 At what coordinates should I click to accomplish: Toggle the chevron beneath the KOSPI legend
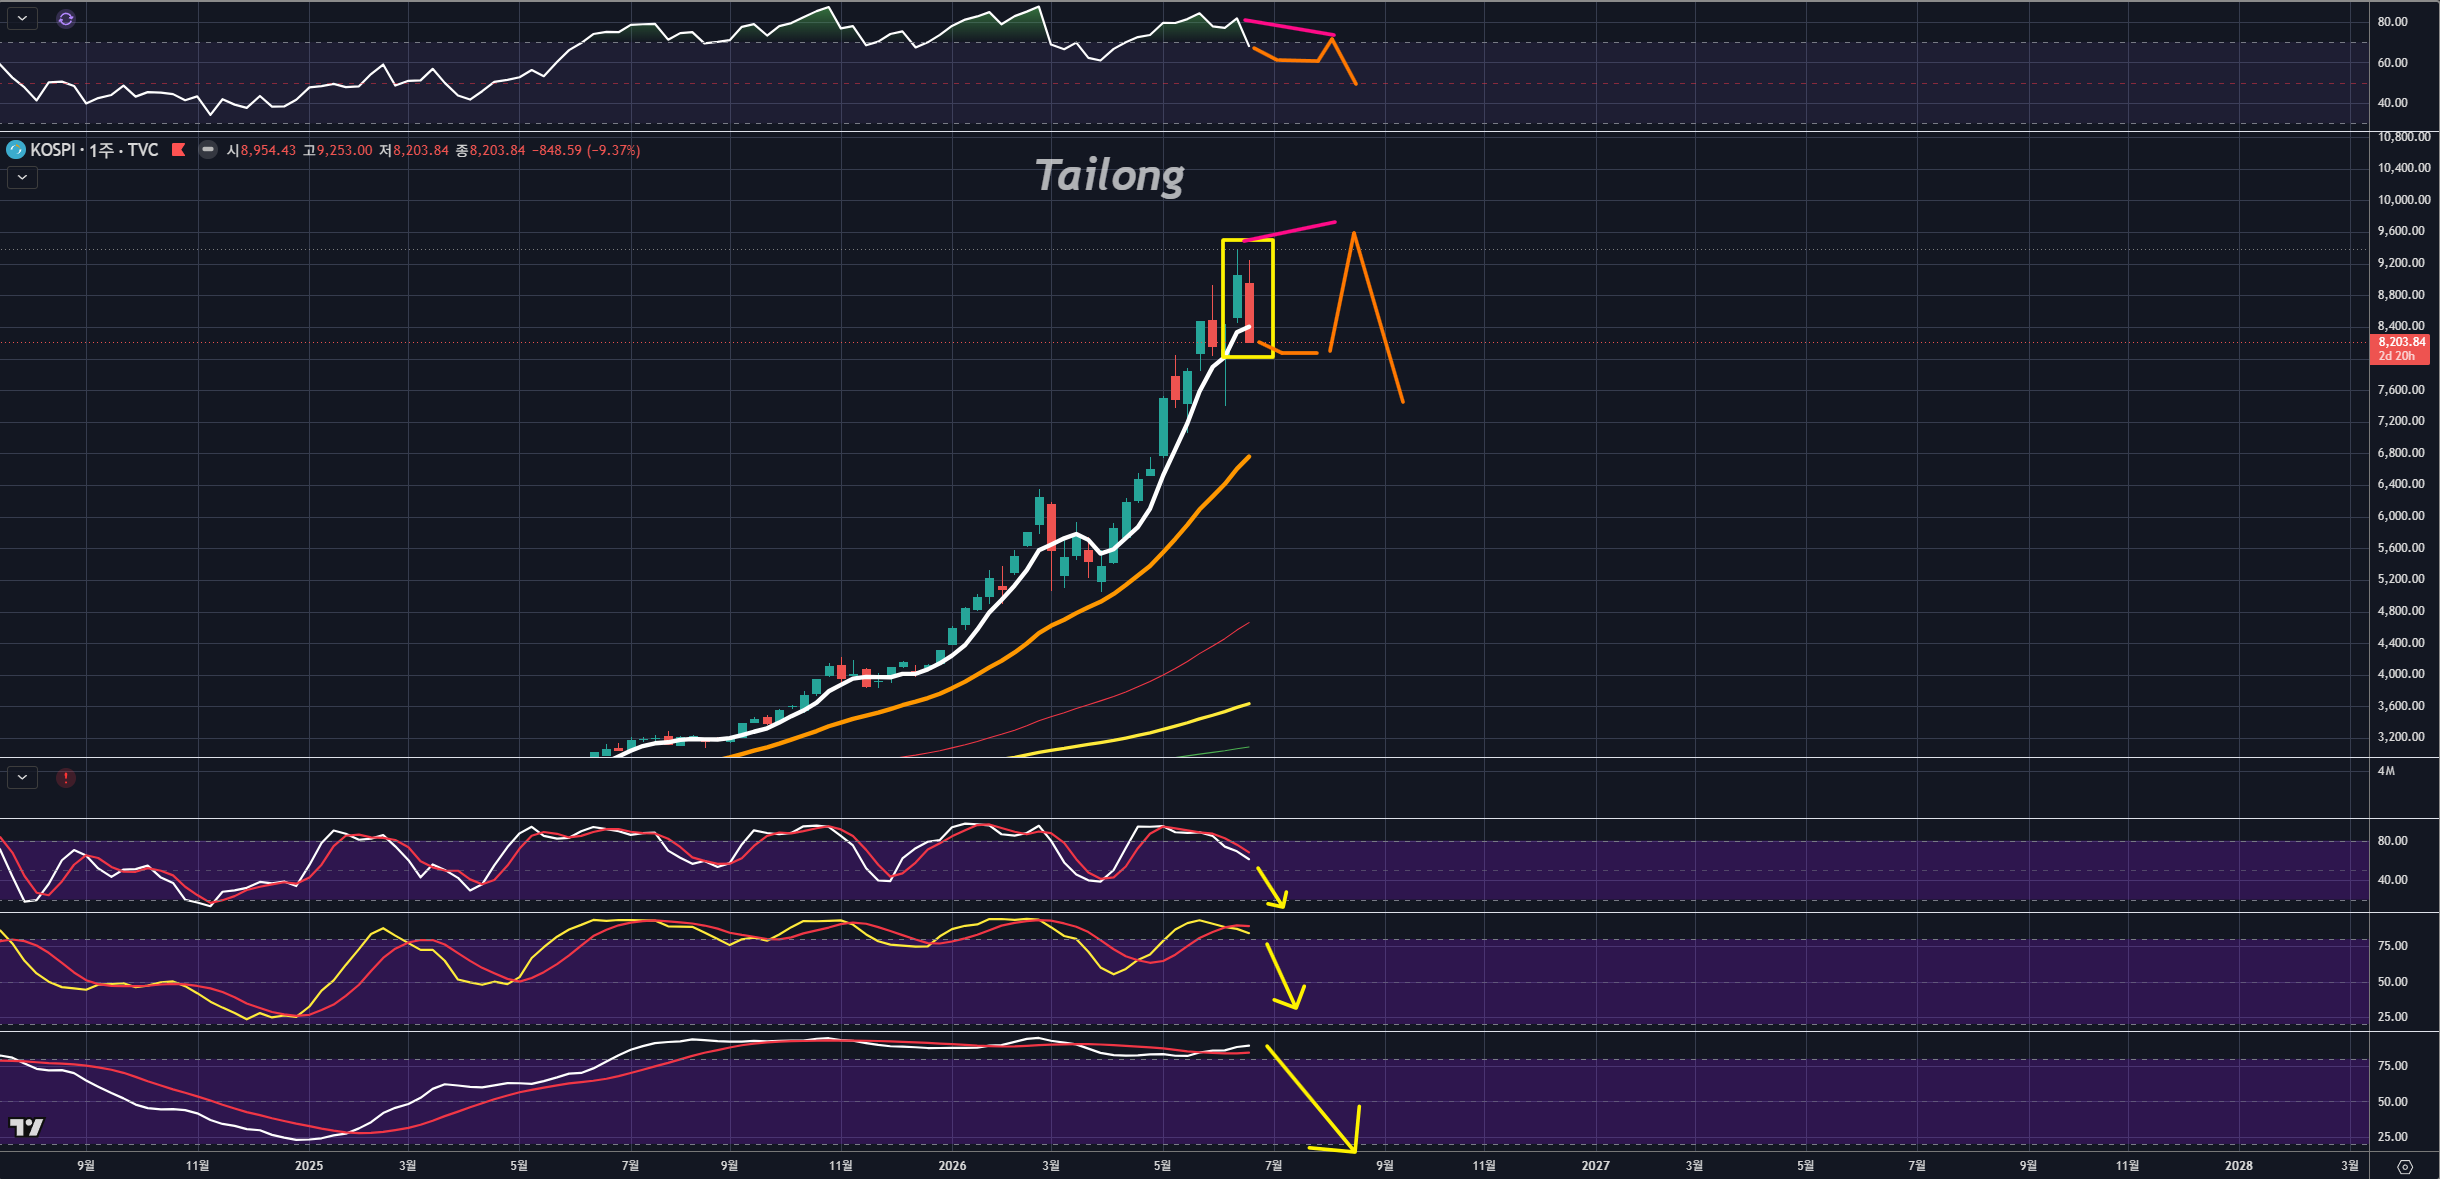point(22,178)
